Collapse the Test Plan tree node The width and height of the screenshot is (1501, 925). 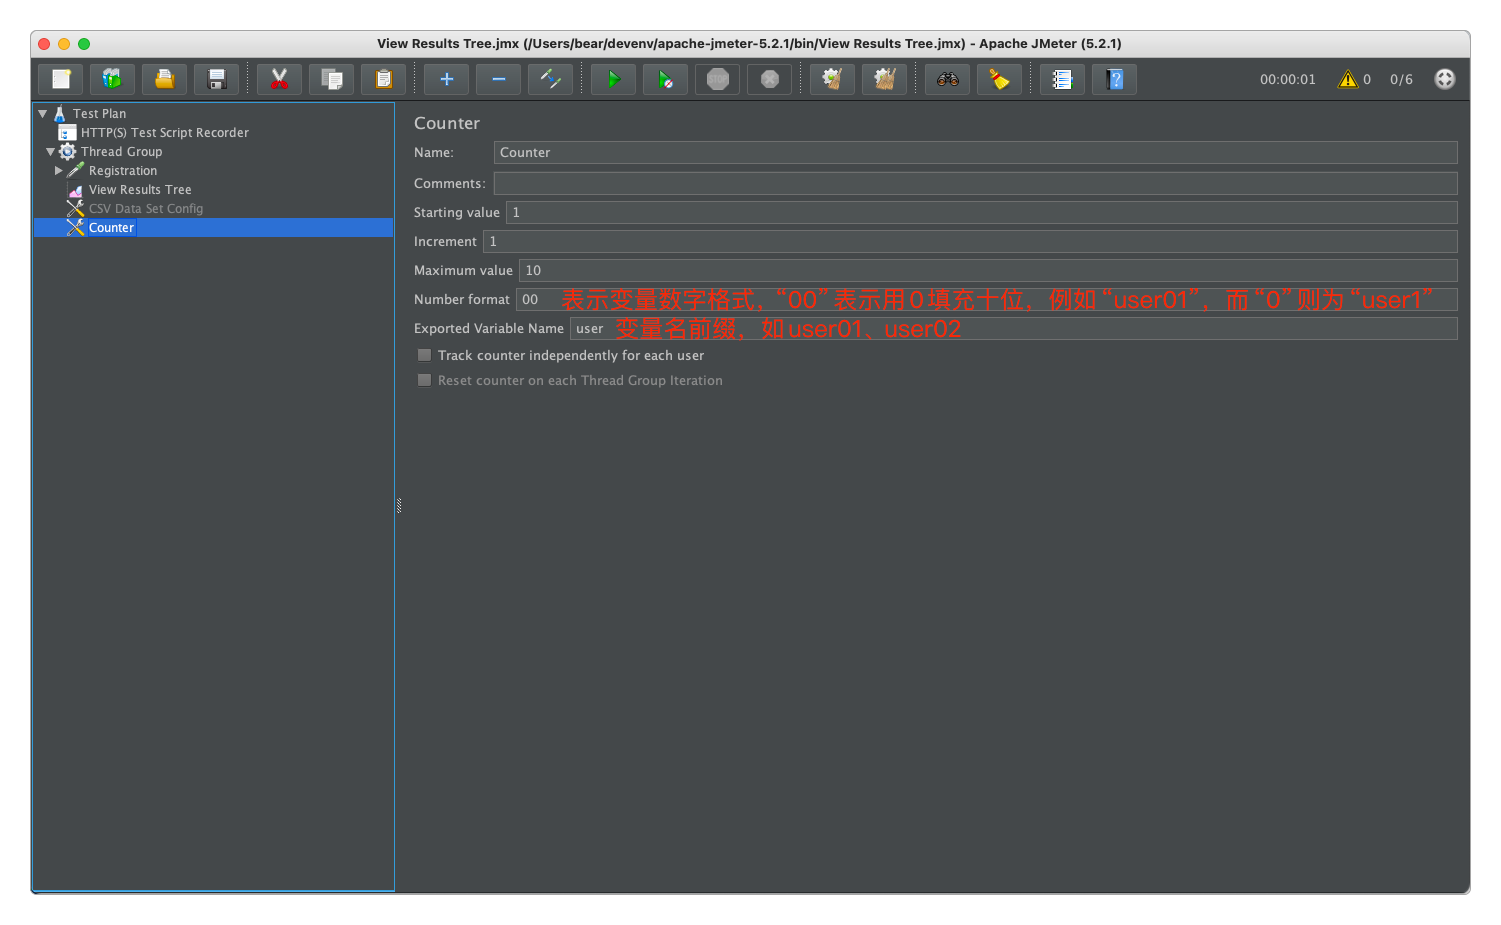[x=43, y=114]
